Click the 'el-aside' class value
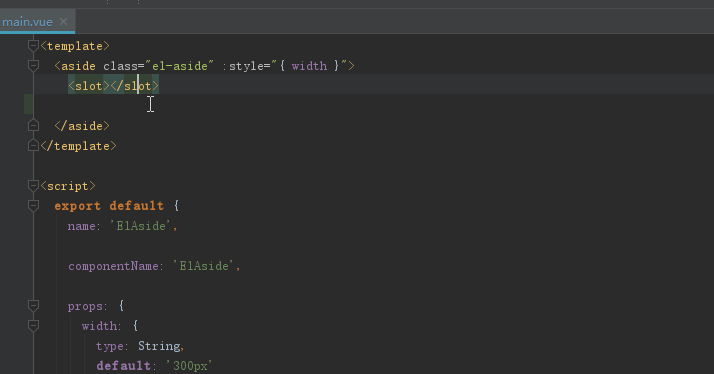 179,66
